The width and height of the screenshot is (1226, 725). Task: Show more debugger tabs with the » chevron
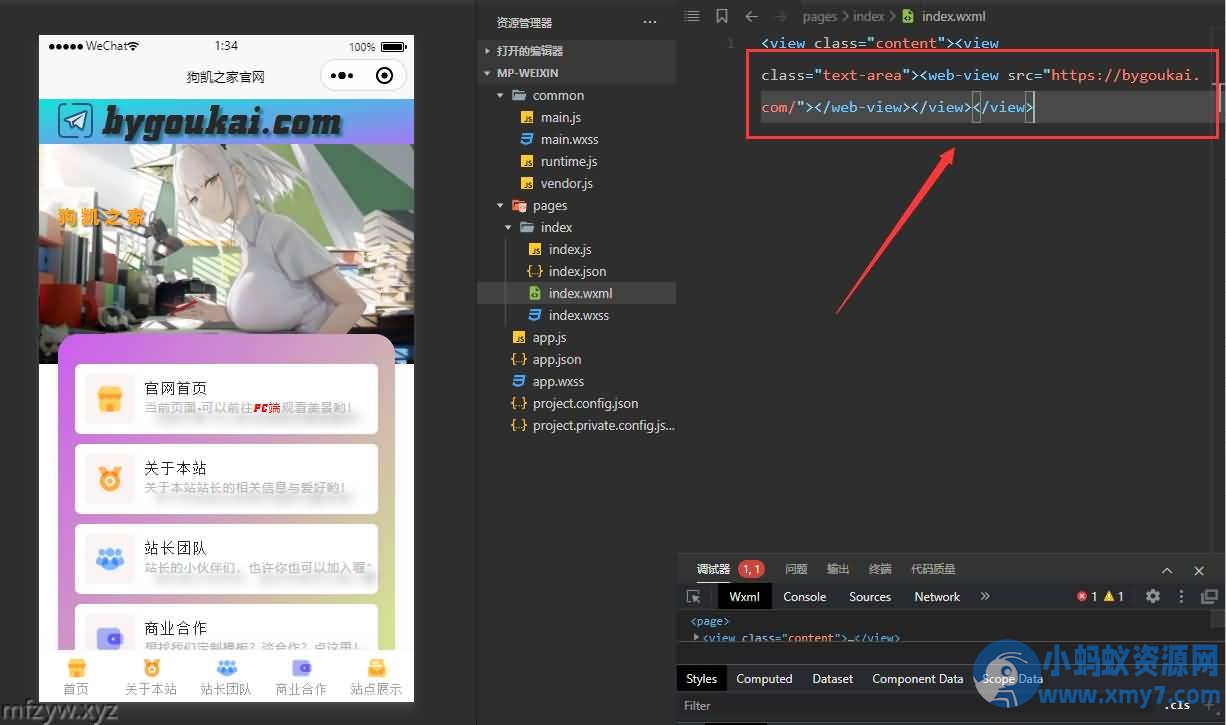(x=985, y=596)
